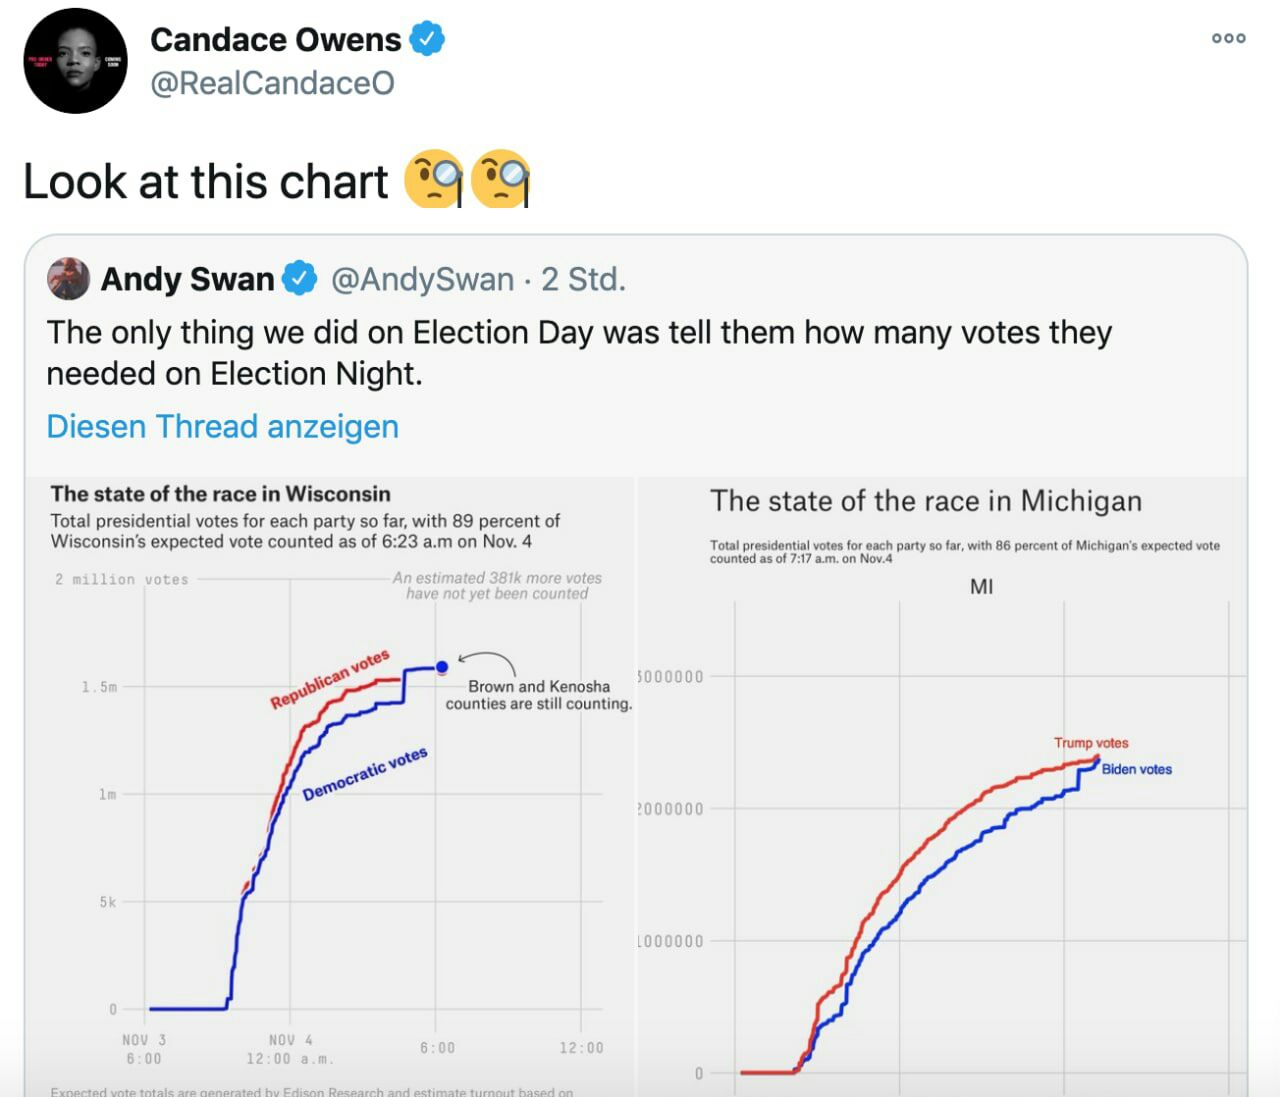Click the Biden votes label in the Michigan chart

1137,769
